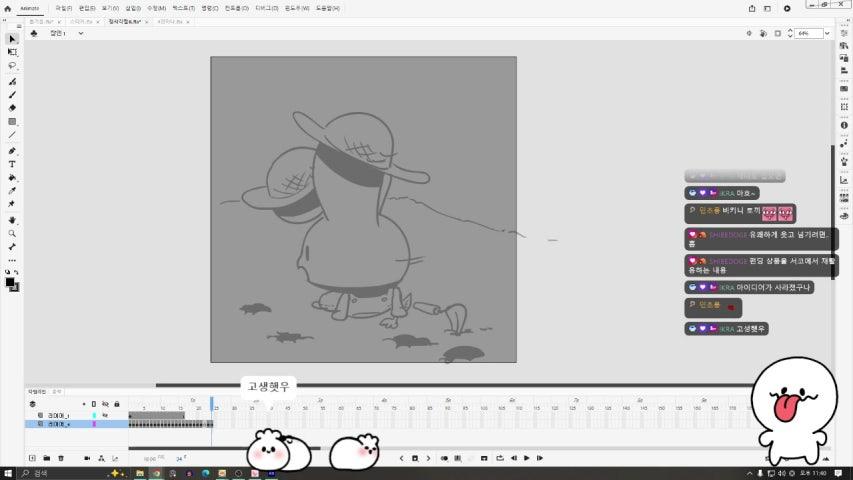Toggle visibility of first layer
The height and width of the screenshot is (480, 853).
(x=105, y=415)
